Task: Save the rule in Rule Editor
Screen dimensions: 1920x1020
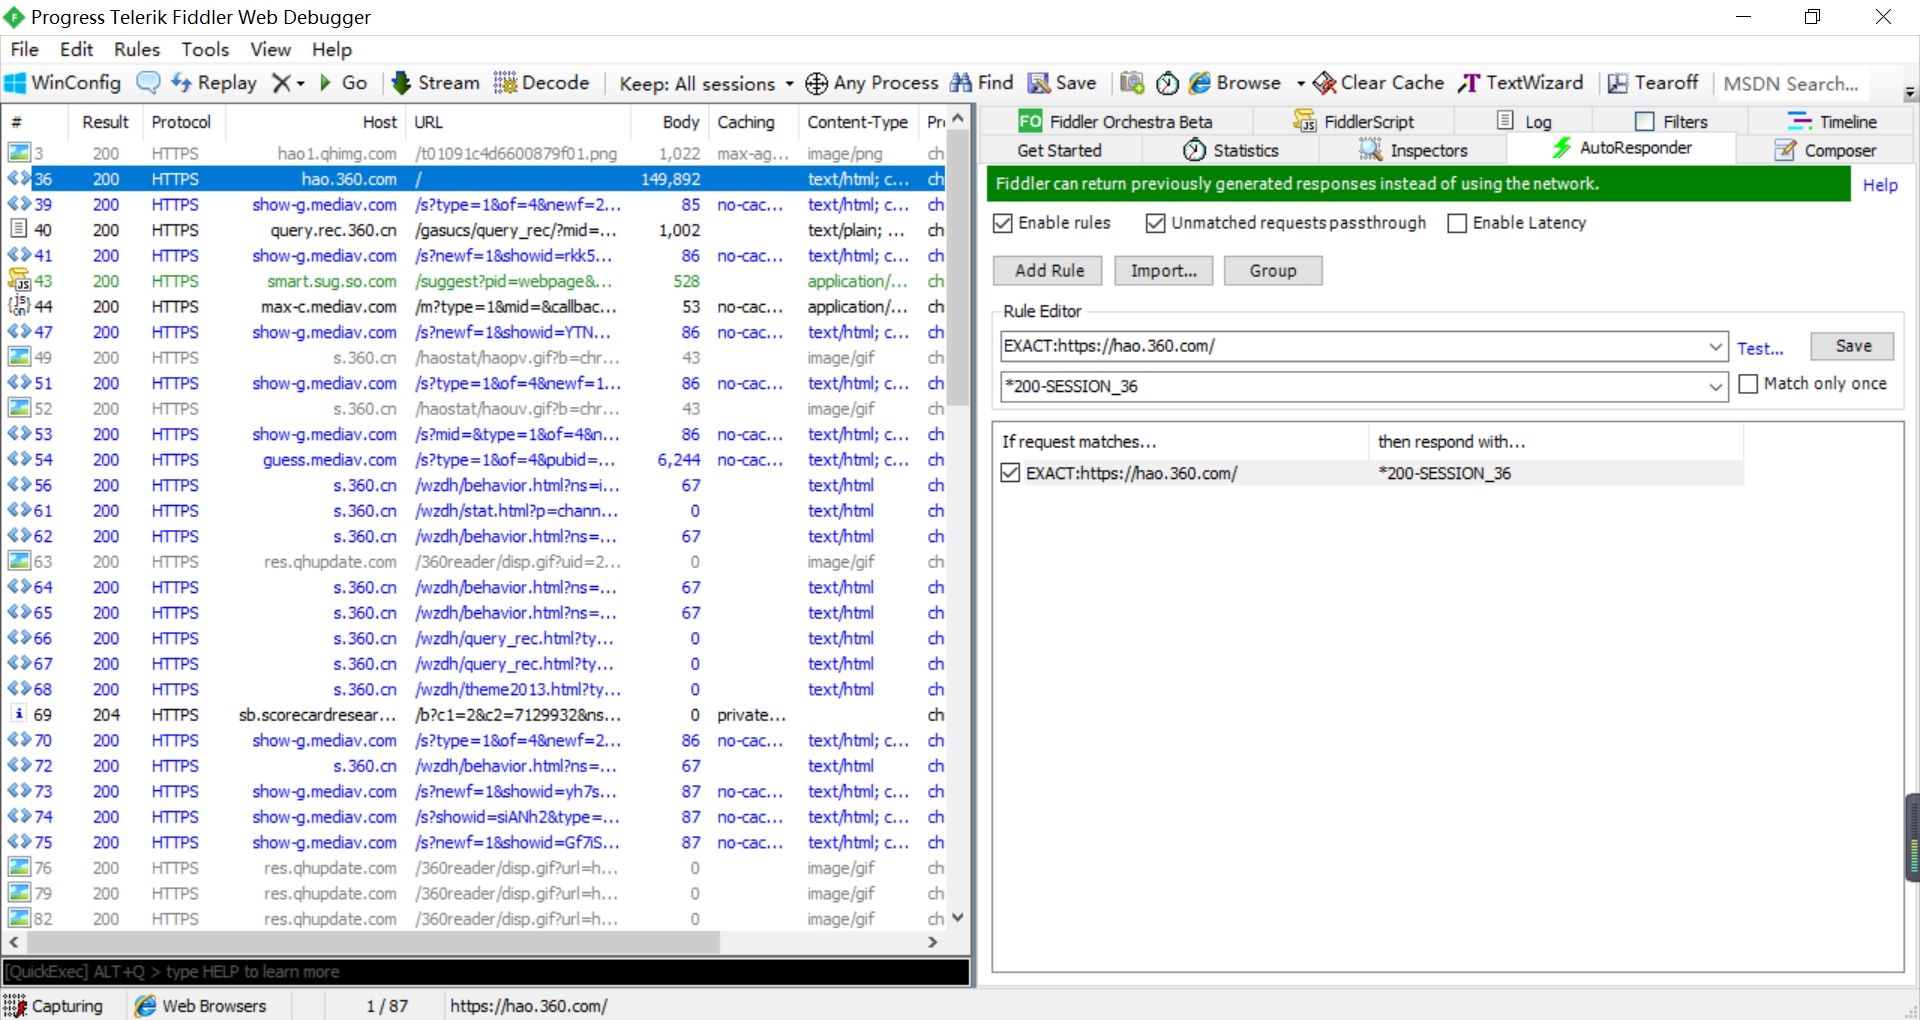Action: pos(1852,346)
